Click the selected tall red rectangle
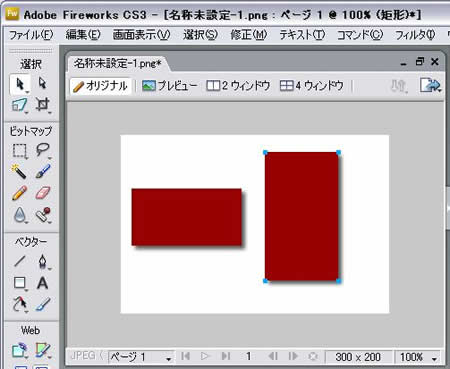The height and width of the screenshot is (369, 450). pyautogui.click(x=302, y=217)
